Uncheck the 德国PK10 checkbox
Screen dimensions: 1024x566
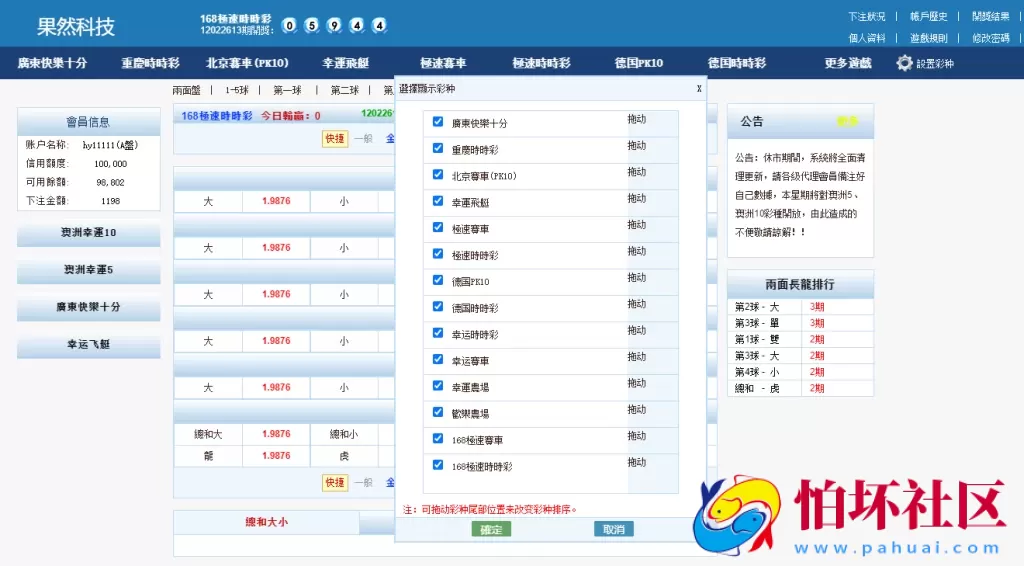coord(438,280)
